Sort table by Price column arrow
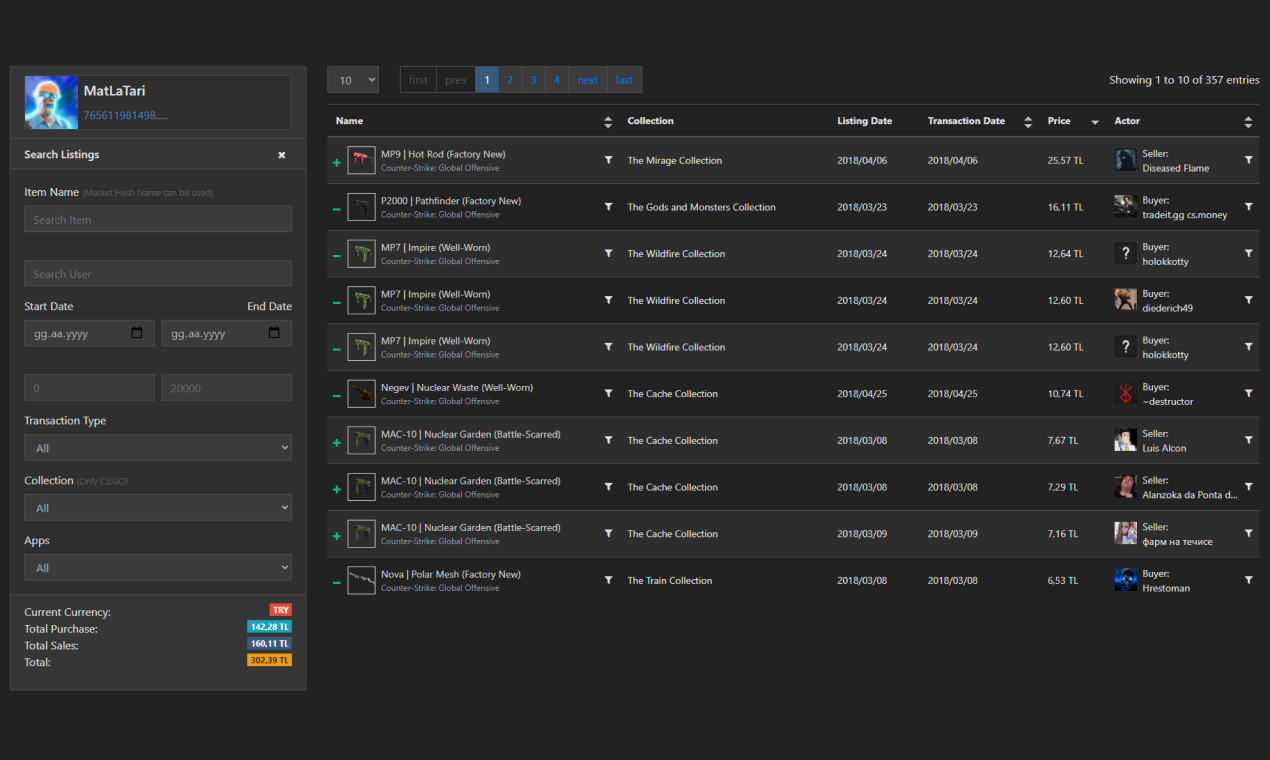 click(1095, 122)
